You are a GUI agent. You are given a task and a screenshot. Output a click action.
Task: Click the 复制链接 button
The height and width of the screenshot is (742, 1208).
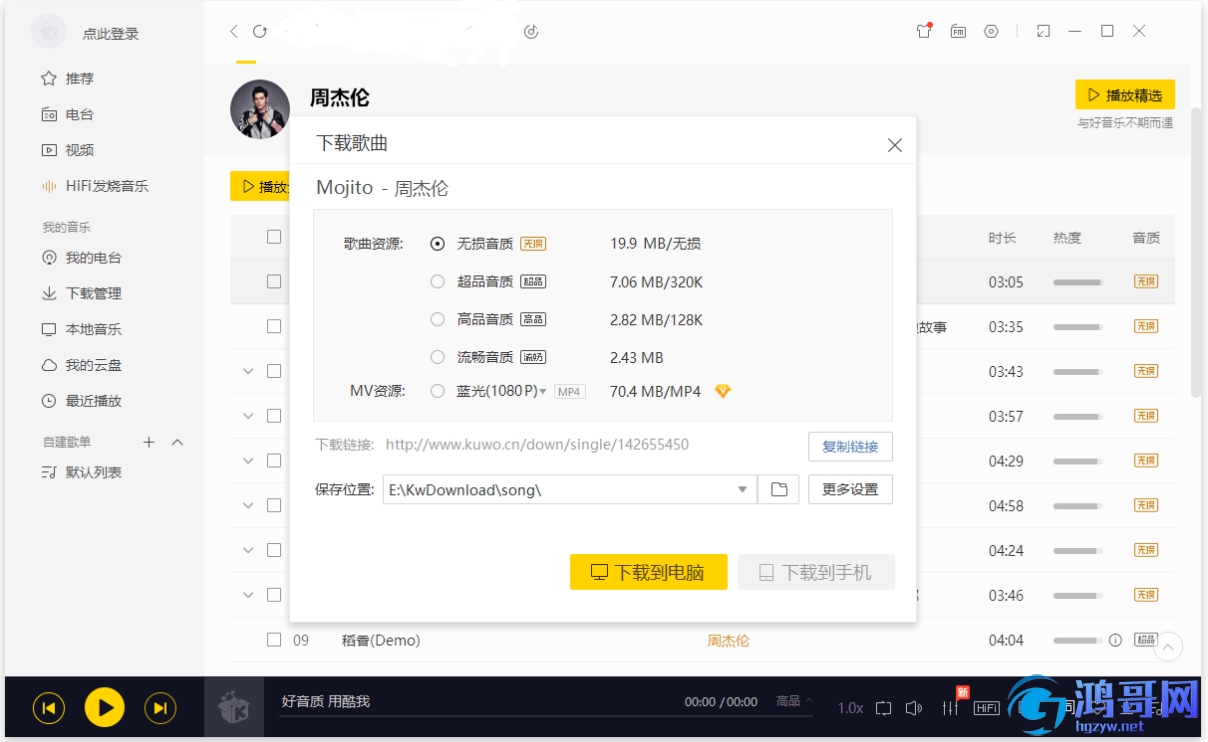pyautogui.click(x=850, y=446)
